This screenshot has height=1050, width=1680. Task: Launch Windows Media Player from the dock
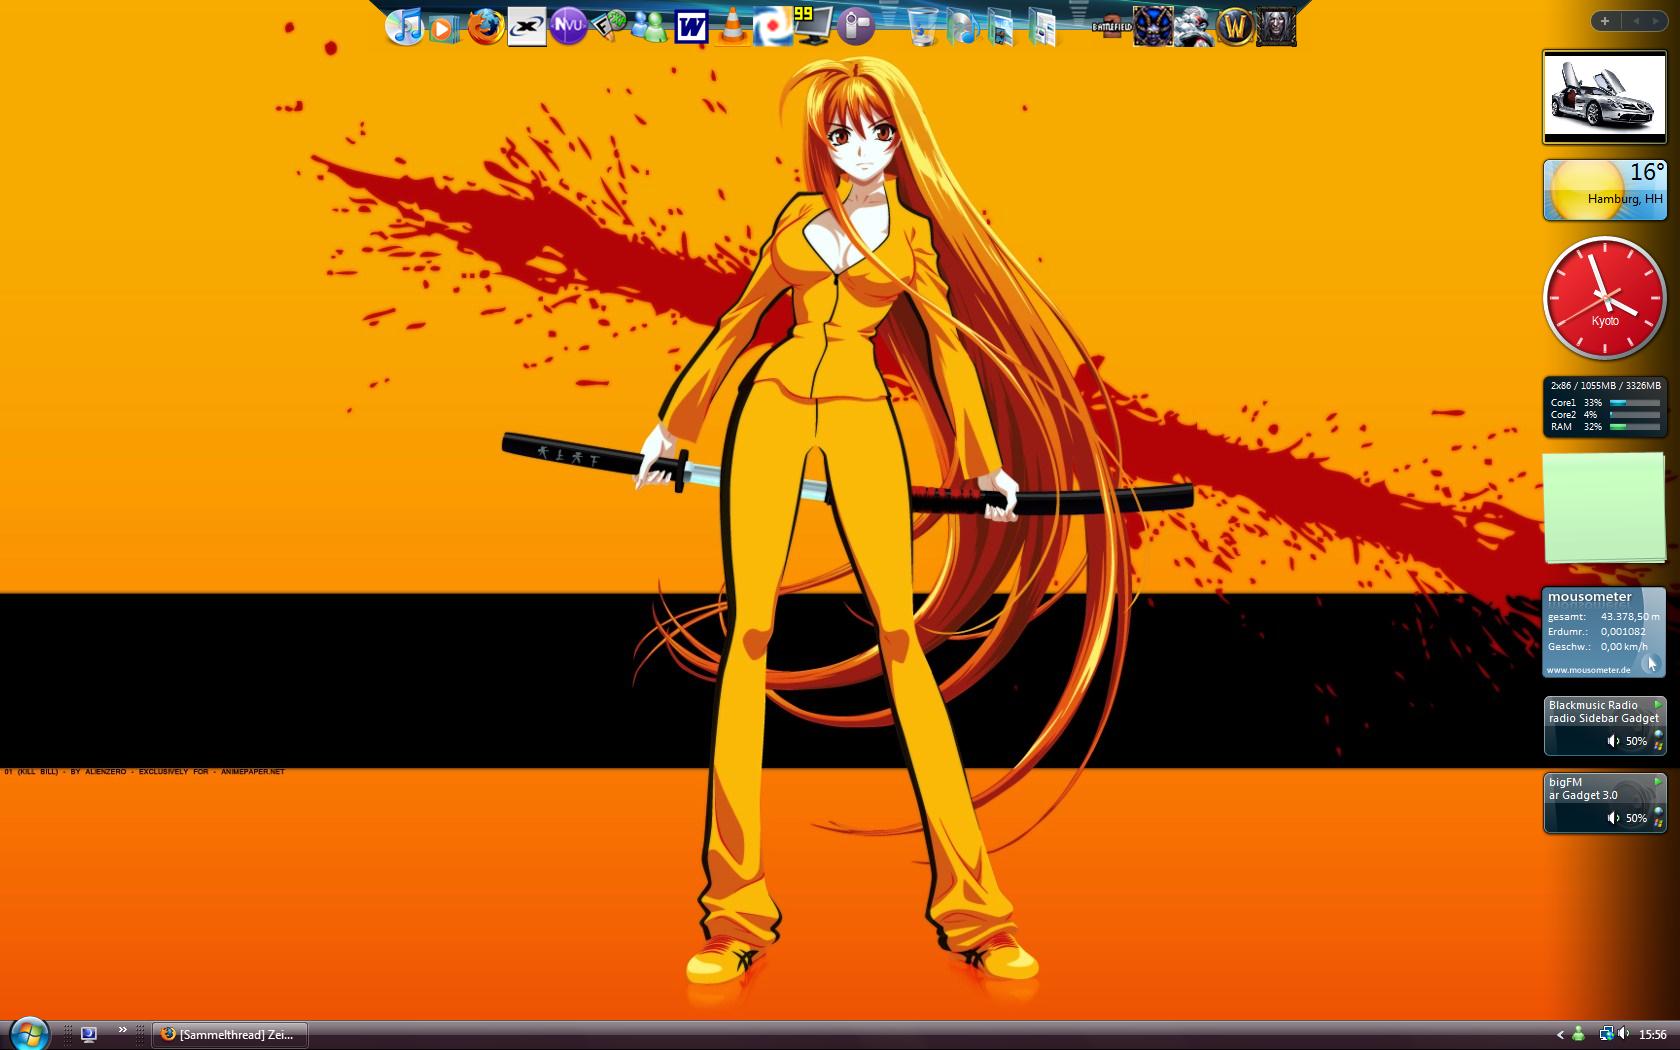(443, 28)
